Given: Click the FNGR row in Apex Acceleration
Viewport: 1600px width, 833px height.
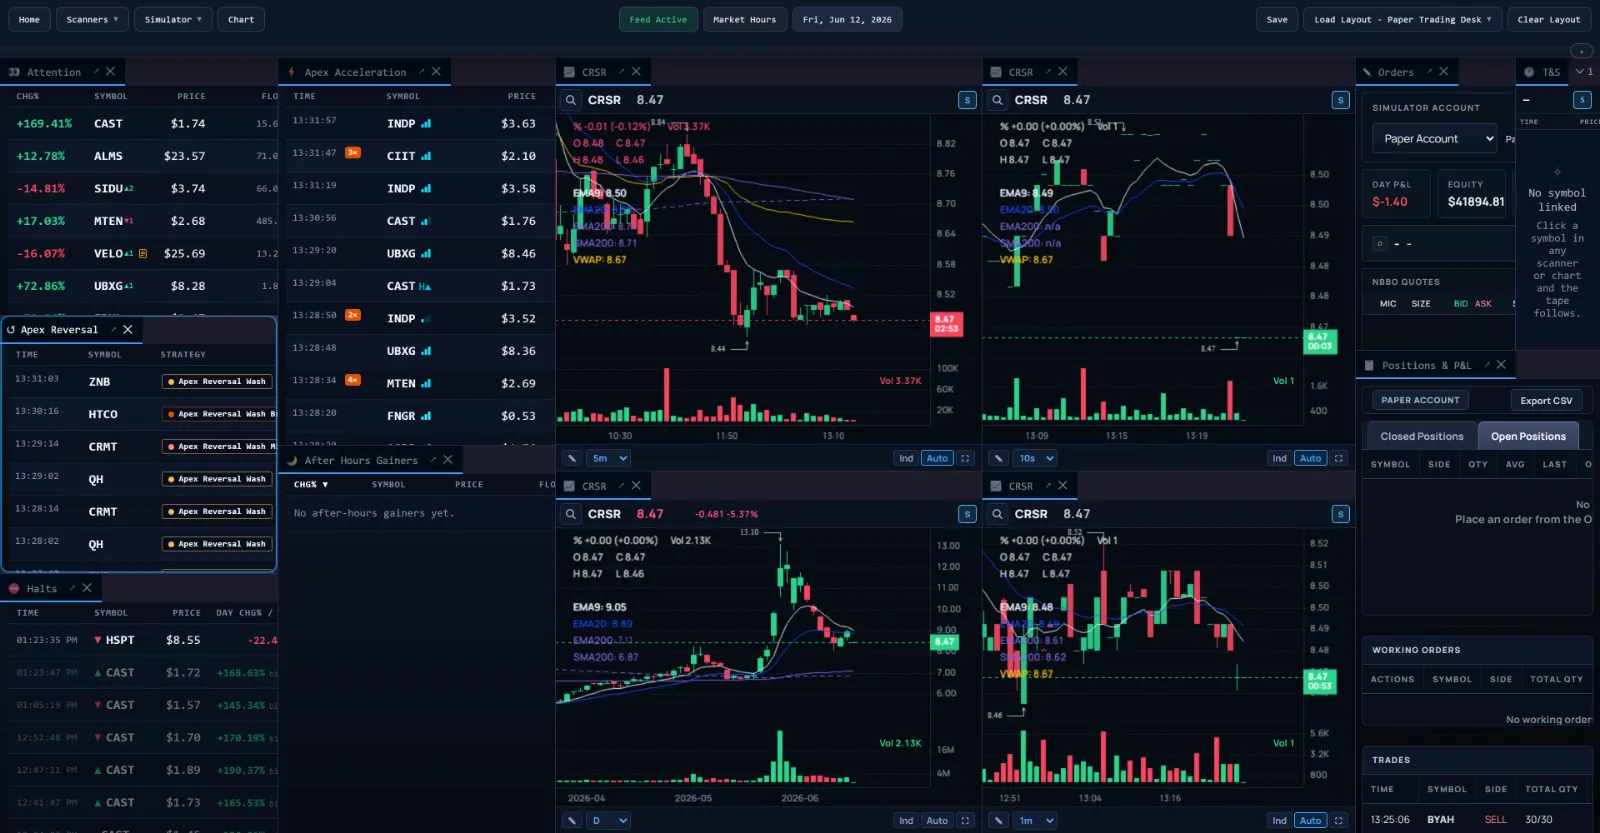Looking at the screenshot, I should click(x=415, y=416).
